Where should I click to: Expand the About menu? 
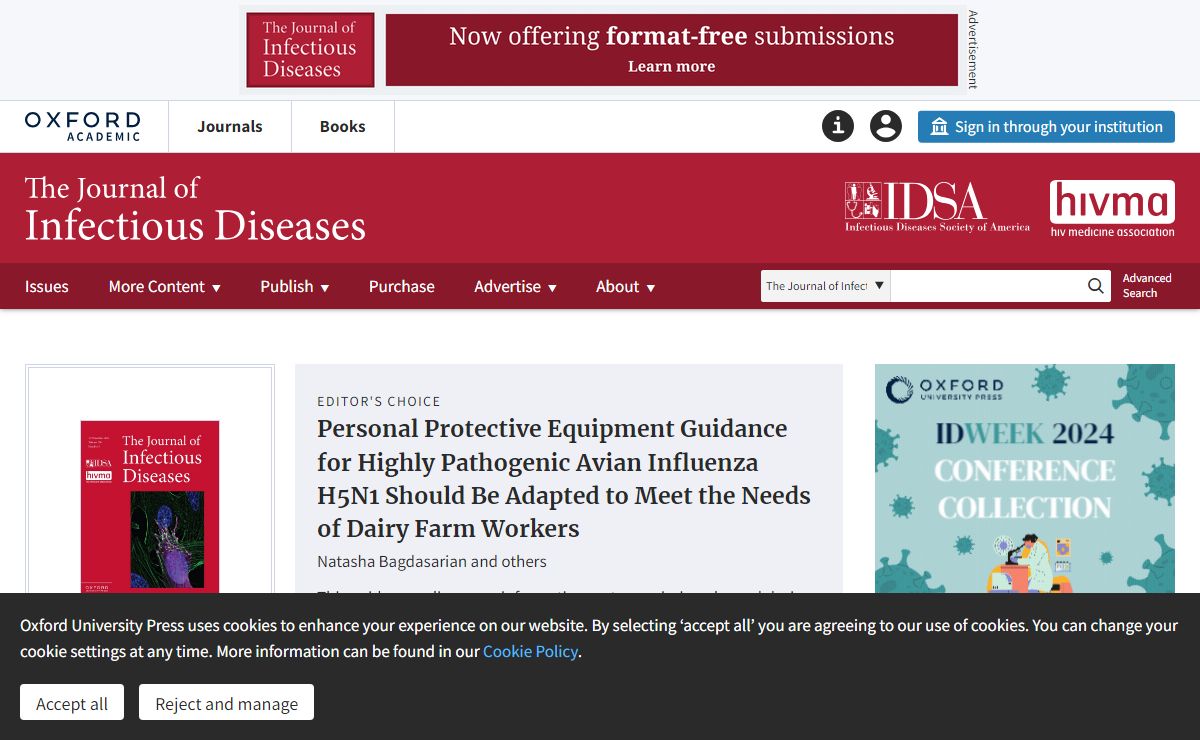(626, 286)
